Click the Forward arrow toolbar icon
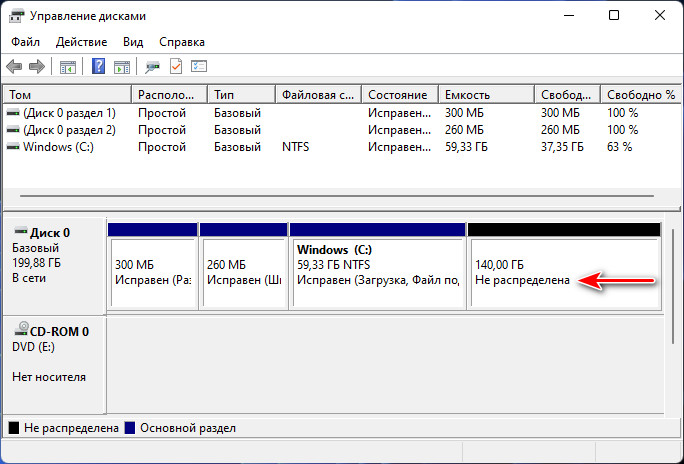The image size is (684, 464). pos(37,67)
